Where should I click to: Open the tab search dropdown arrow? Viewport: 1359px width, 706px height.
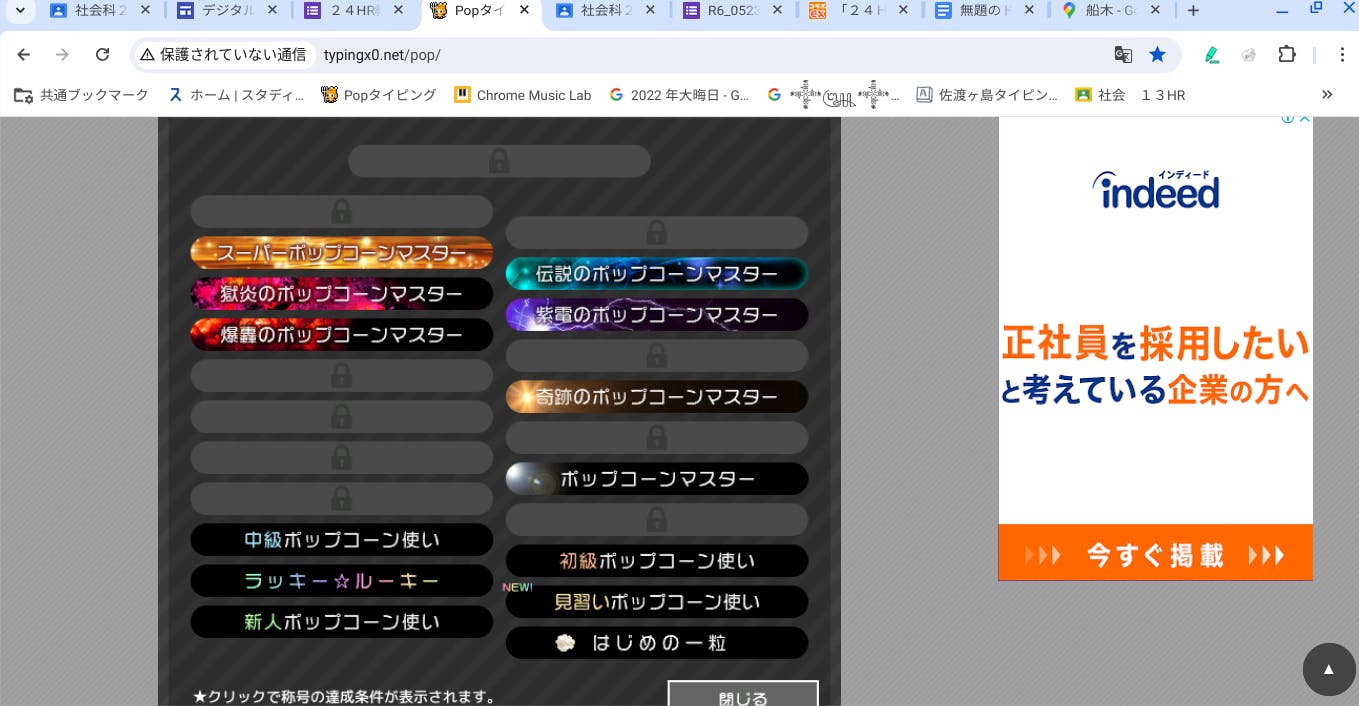pyautogui.click(x=19, y=11)
